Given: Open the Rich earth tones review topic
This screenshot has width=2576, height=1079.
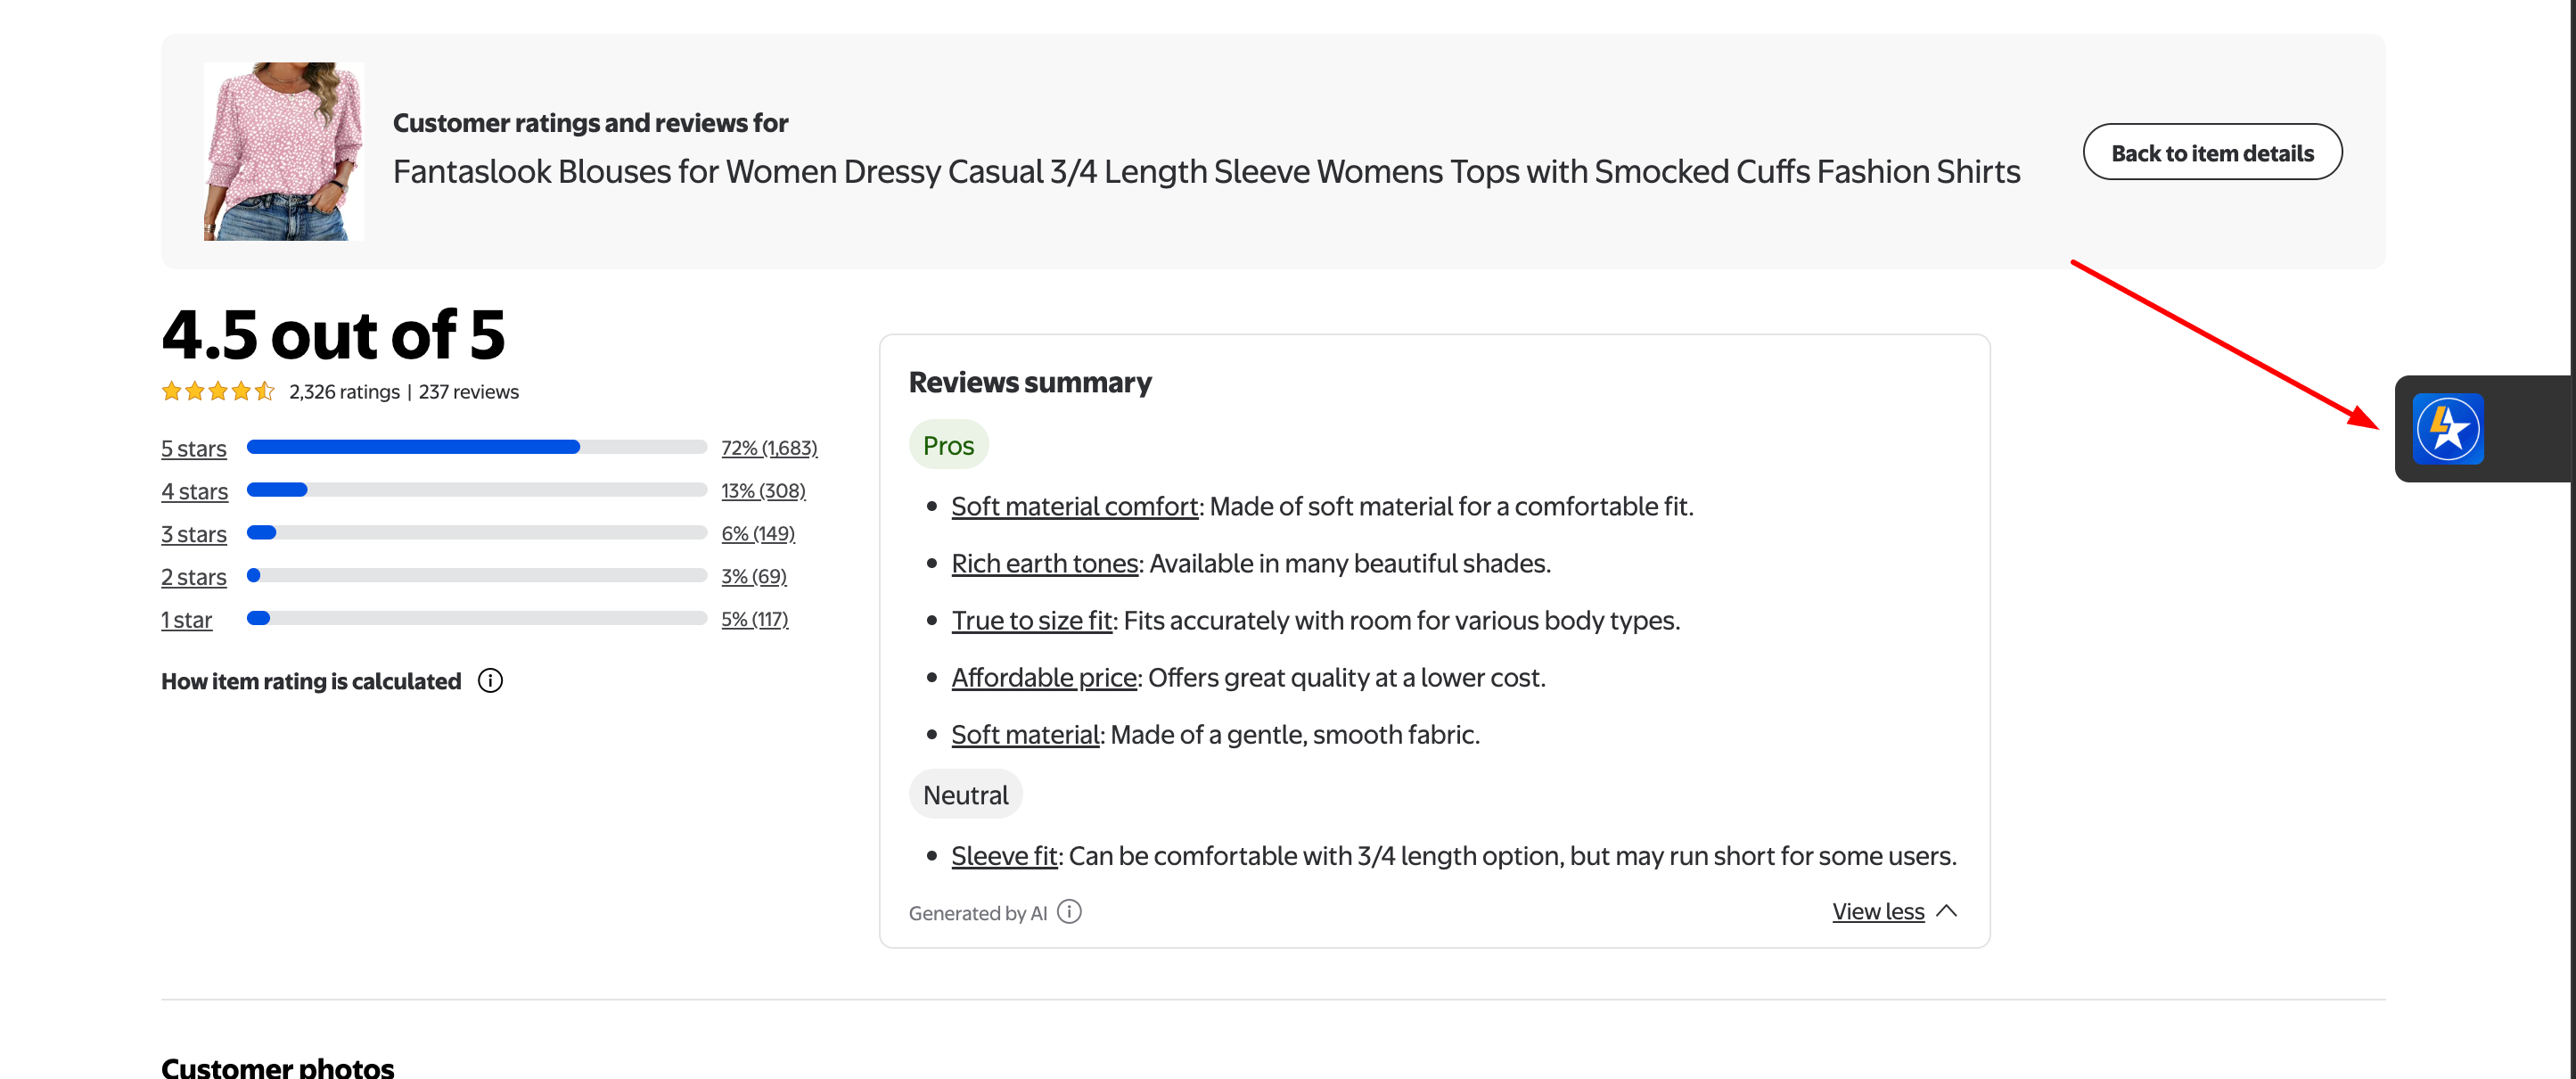Looking at the screenshot, I should 1044,563.
